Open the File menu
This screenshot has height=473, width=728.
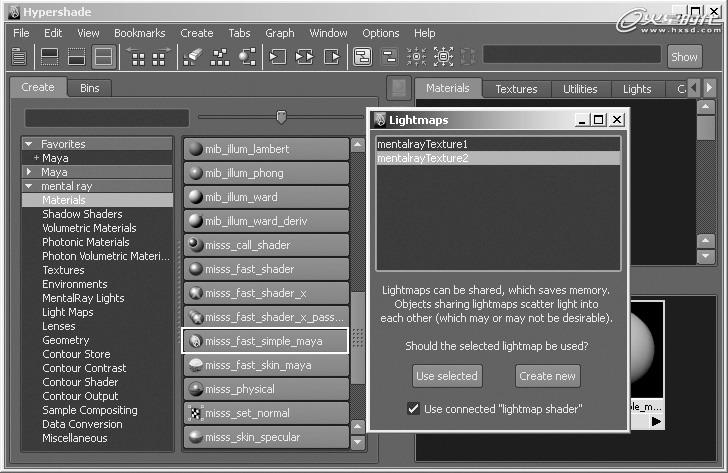tap(21, 33)
